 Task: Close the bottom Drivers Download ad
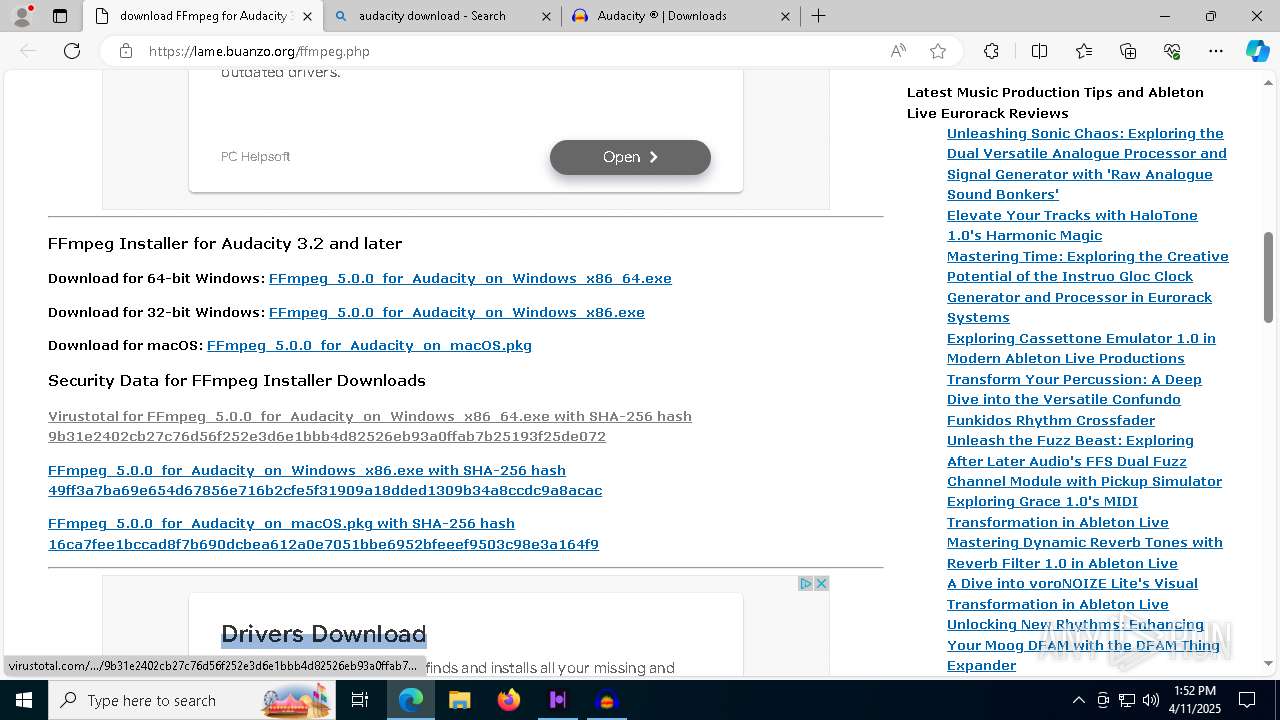(821, 583)
